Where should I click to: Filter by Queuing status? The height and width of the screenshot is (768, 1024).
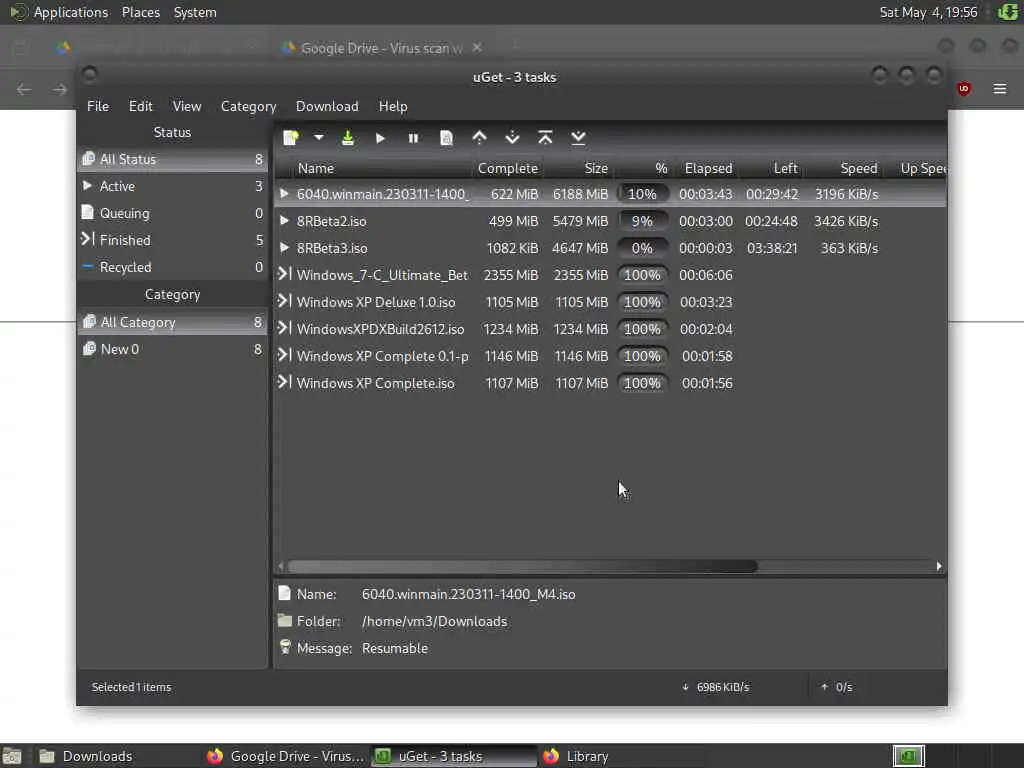click(x=172, y=213)
